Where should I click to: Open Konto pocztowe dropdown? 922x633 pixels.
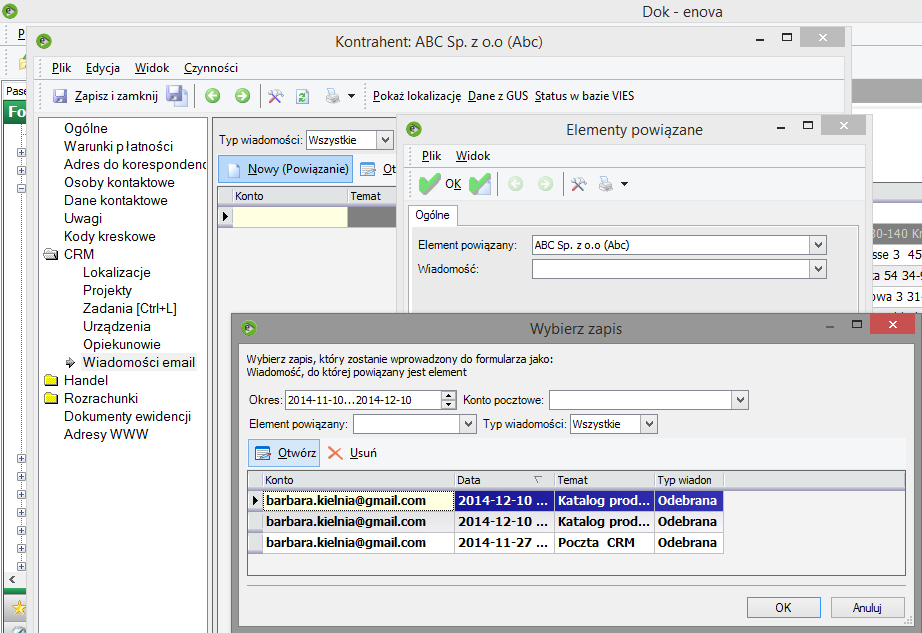pyautogui.click(x=740, y=400)
